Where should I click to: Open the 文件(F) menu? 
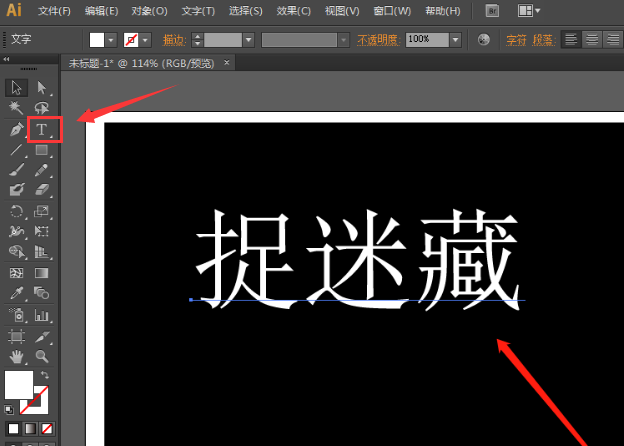coord(54,11)
